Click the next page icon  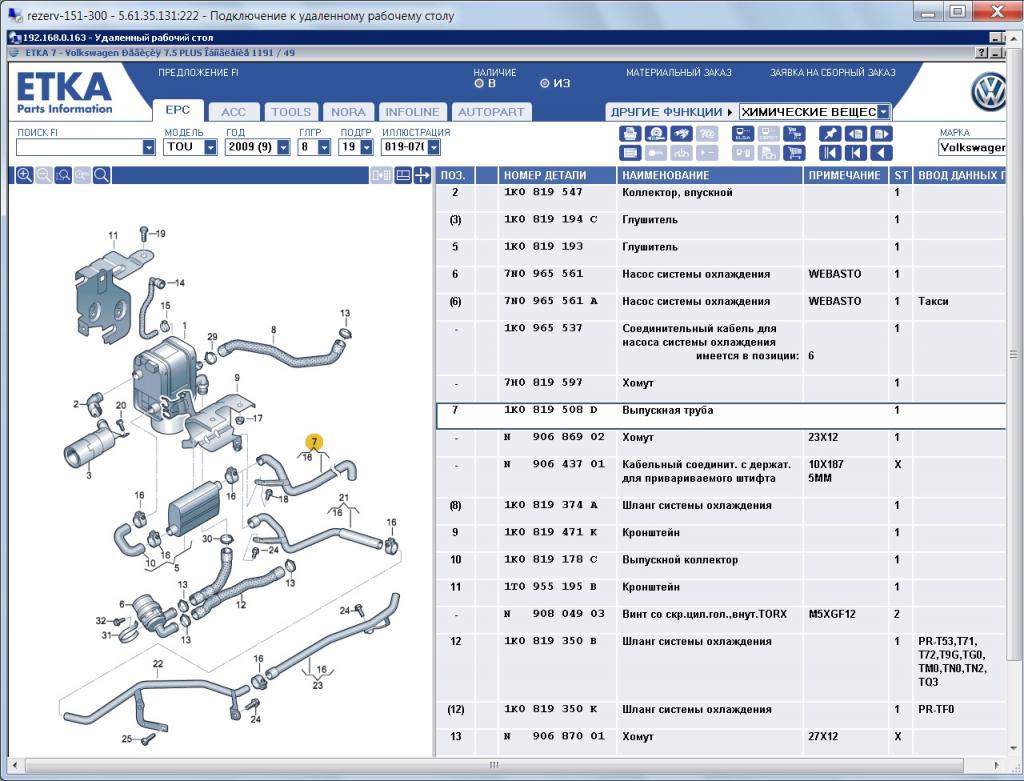pos(882,134)
